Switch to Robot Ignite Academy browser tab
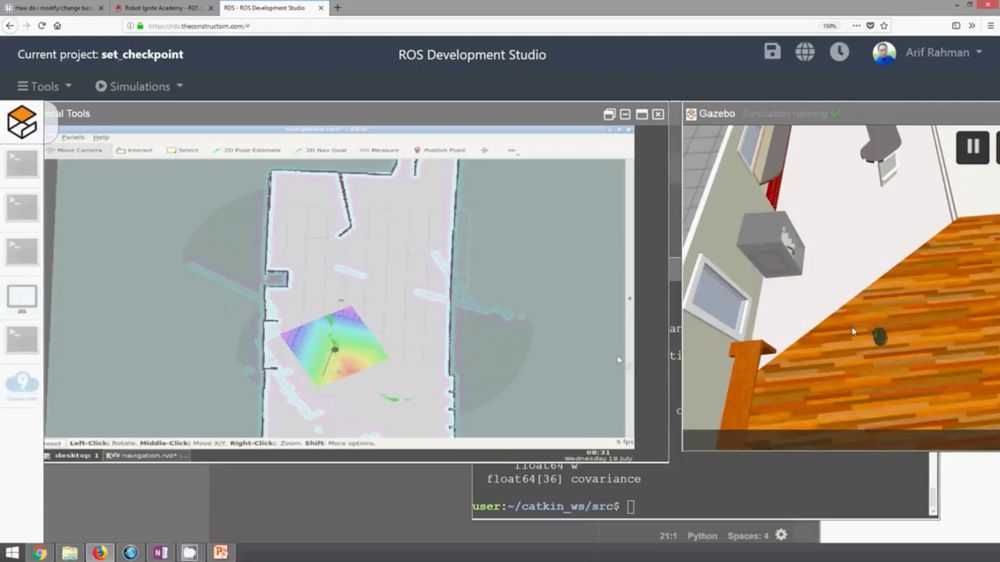This screenshot has height=562, width=1000. (163, 8)
